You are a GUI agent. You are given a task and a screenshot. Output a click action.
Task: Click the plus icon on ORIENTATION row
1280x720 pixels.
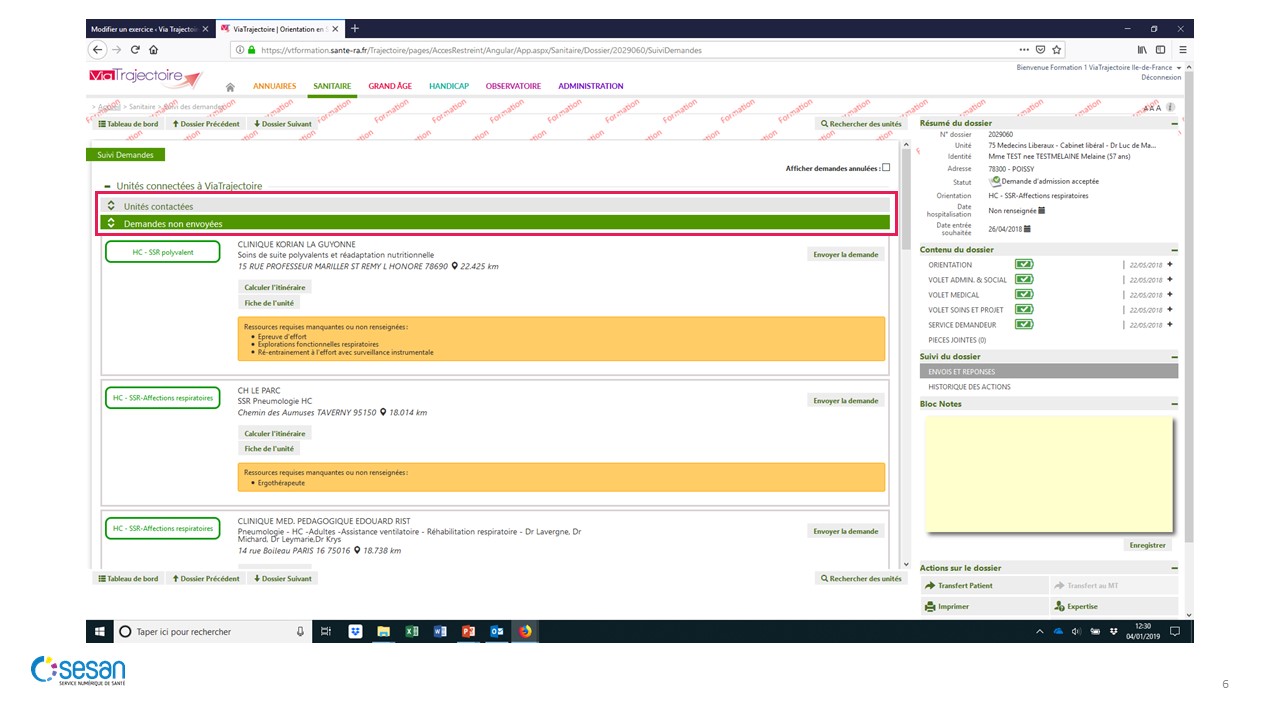(x=1169, y=265)
